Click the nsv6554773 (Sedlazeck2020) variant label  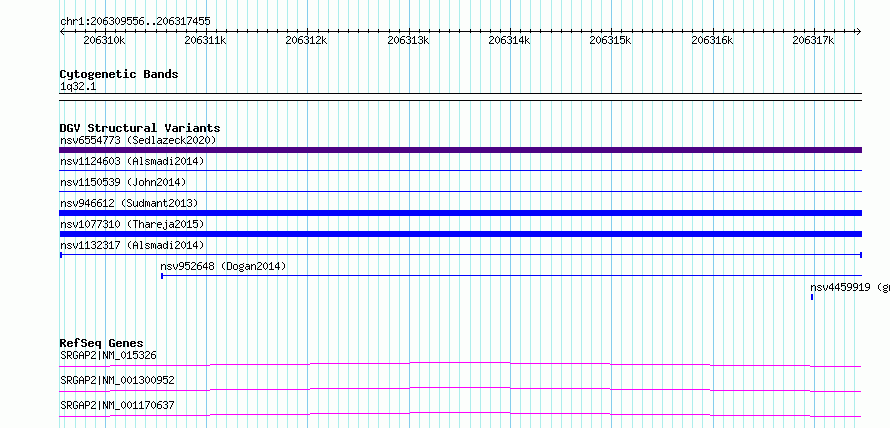(138, 140)
